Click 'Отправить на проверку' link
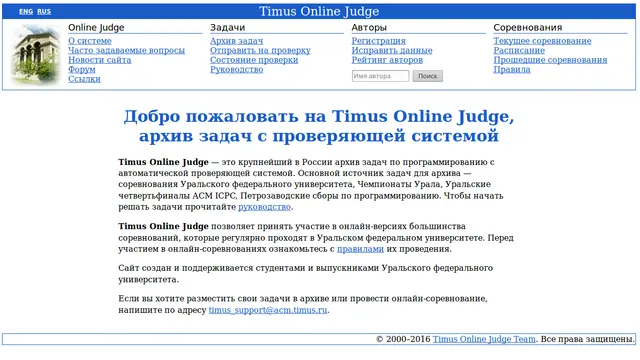Viewport: 640px width, 360px height. point(260,50)
